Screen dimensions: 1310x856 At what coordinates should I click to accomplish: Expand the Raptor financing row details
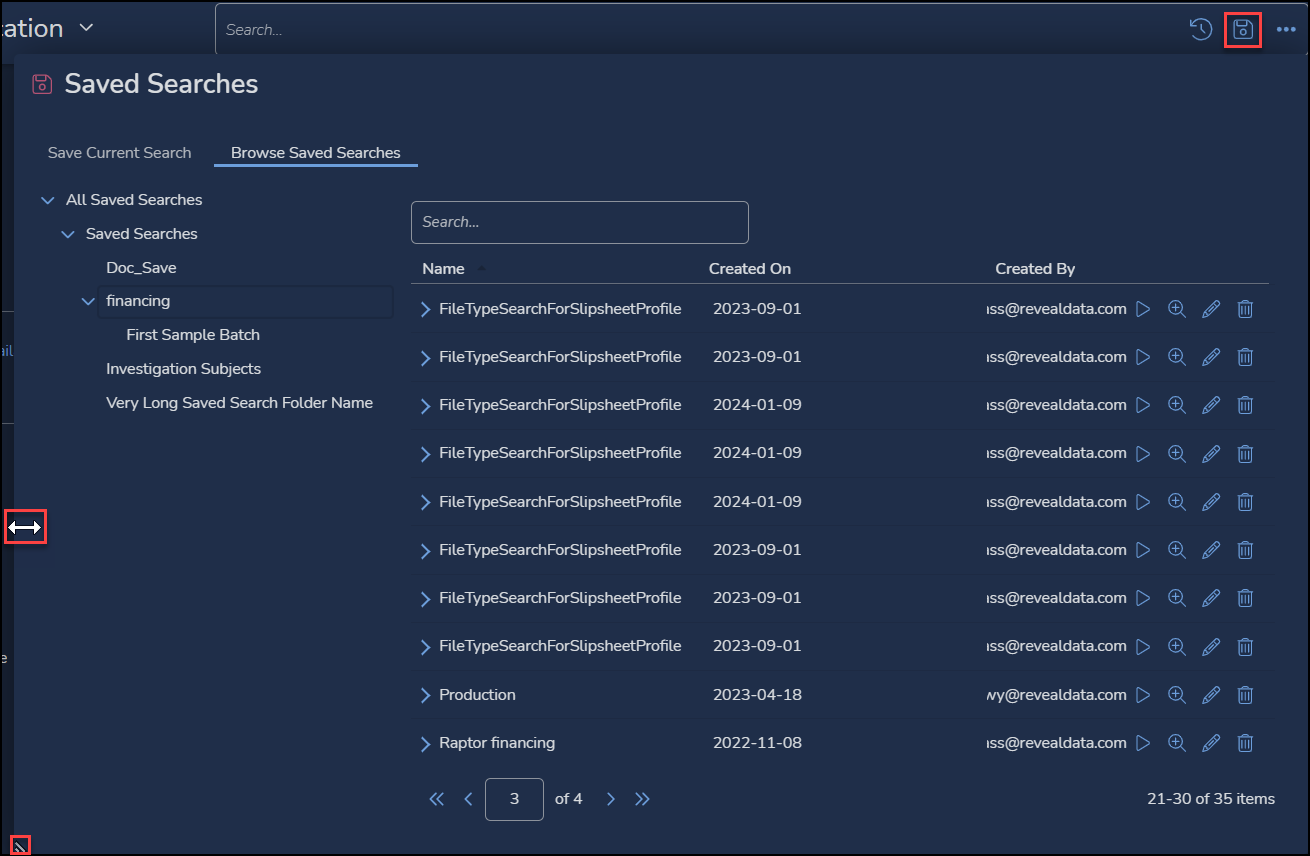click(x=426, y=743)
